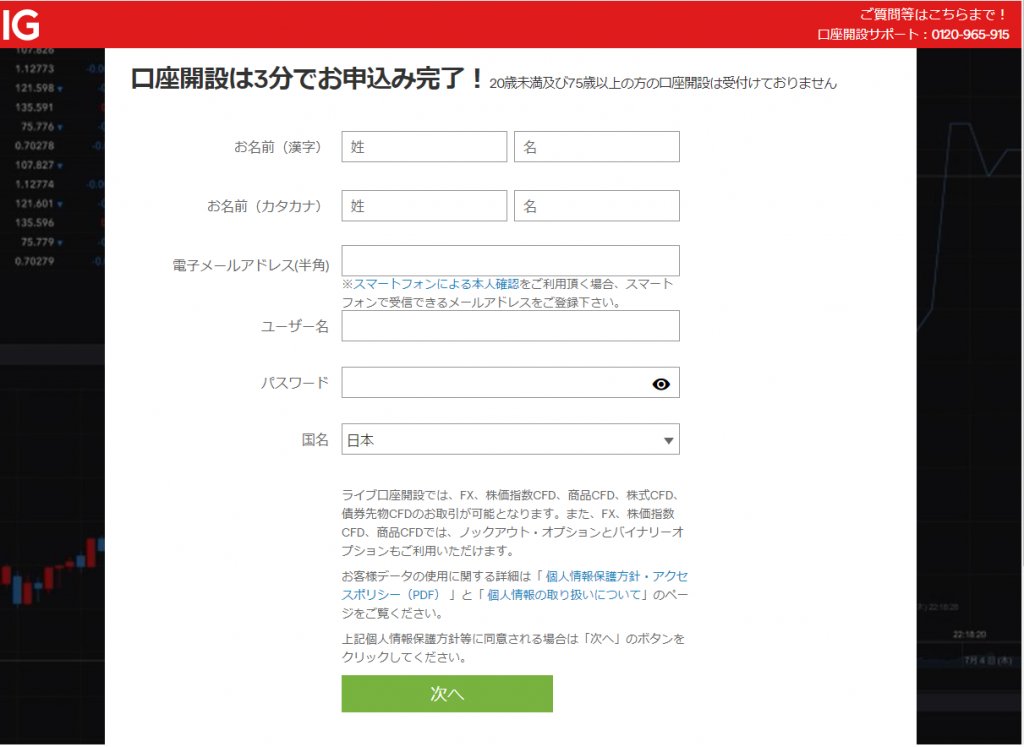Screen dimensions: 1024x747
Task: Click the お名前（カタカナ） label
Action: click(x=264, y=206)
